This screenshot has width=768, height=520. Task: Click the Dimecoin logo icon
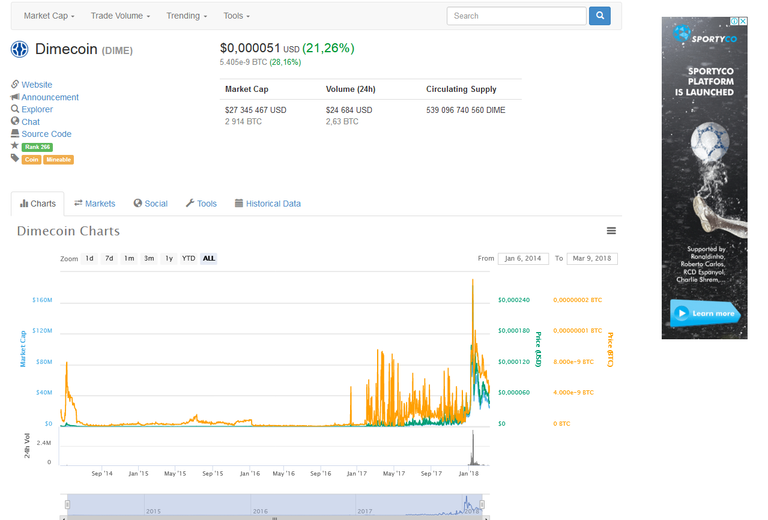[x=20, y=49]
